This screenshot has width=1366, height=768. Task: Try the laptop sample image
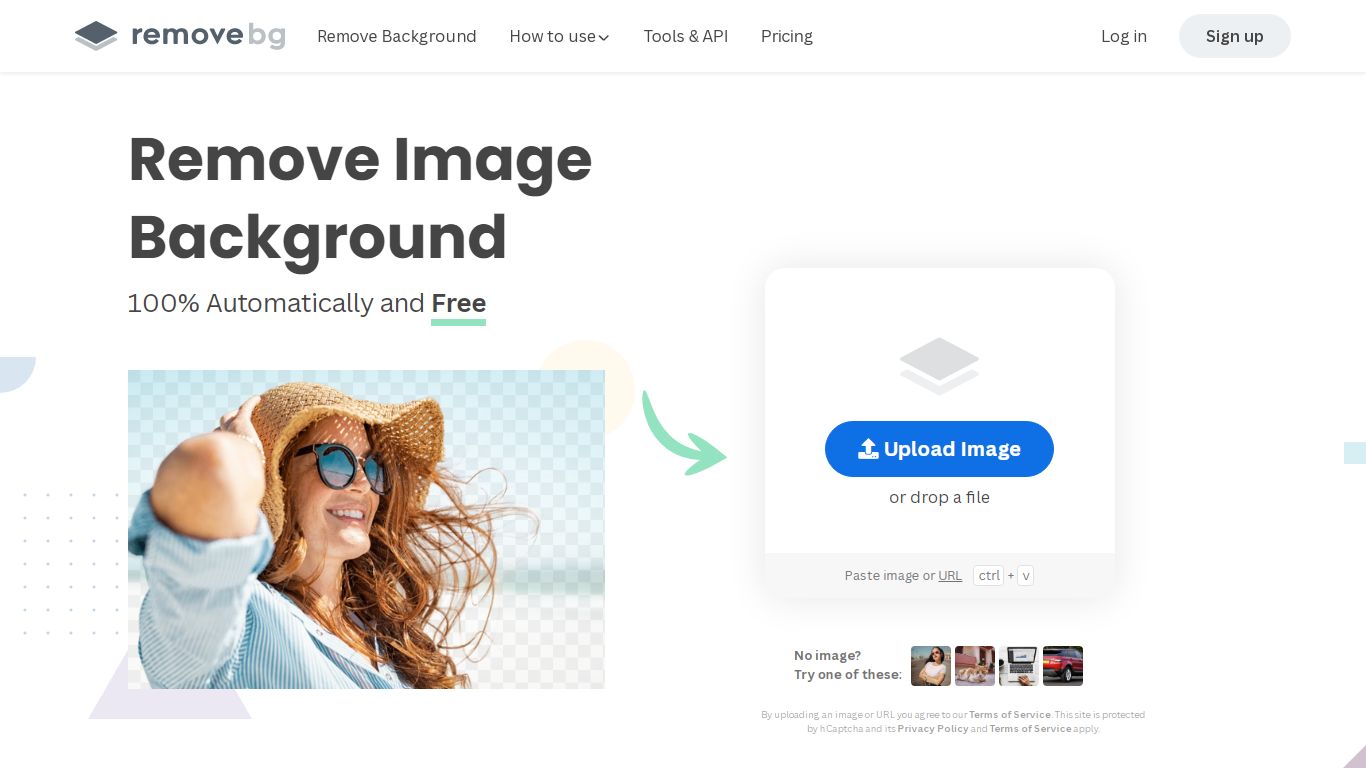point(1019,666)
